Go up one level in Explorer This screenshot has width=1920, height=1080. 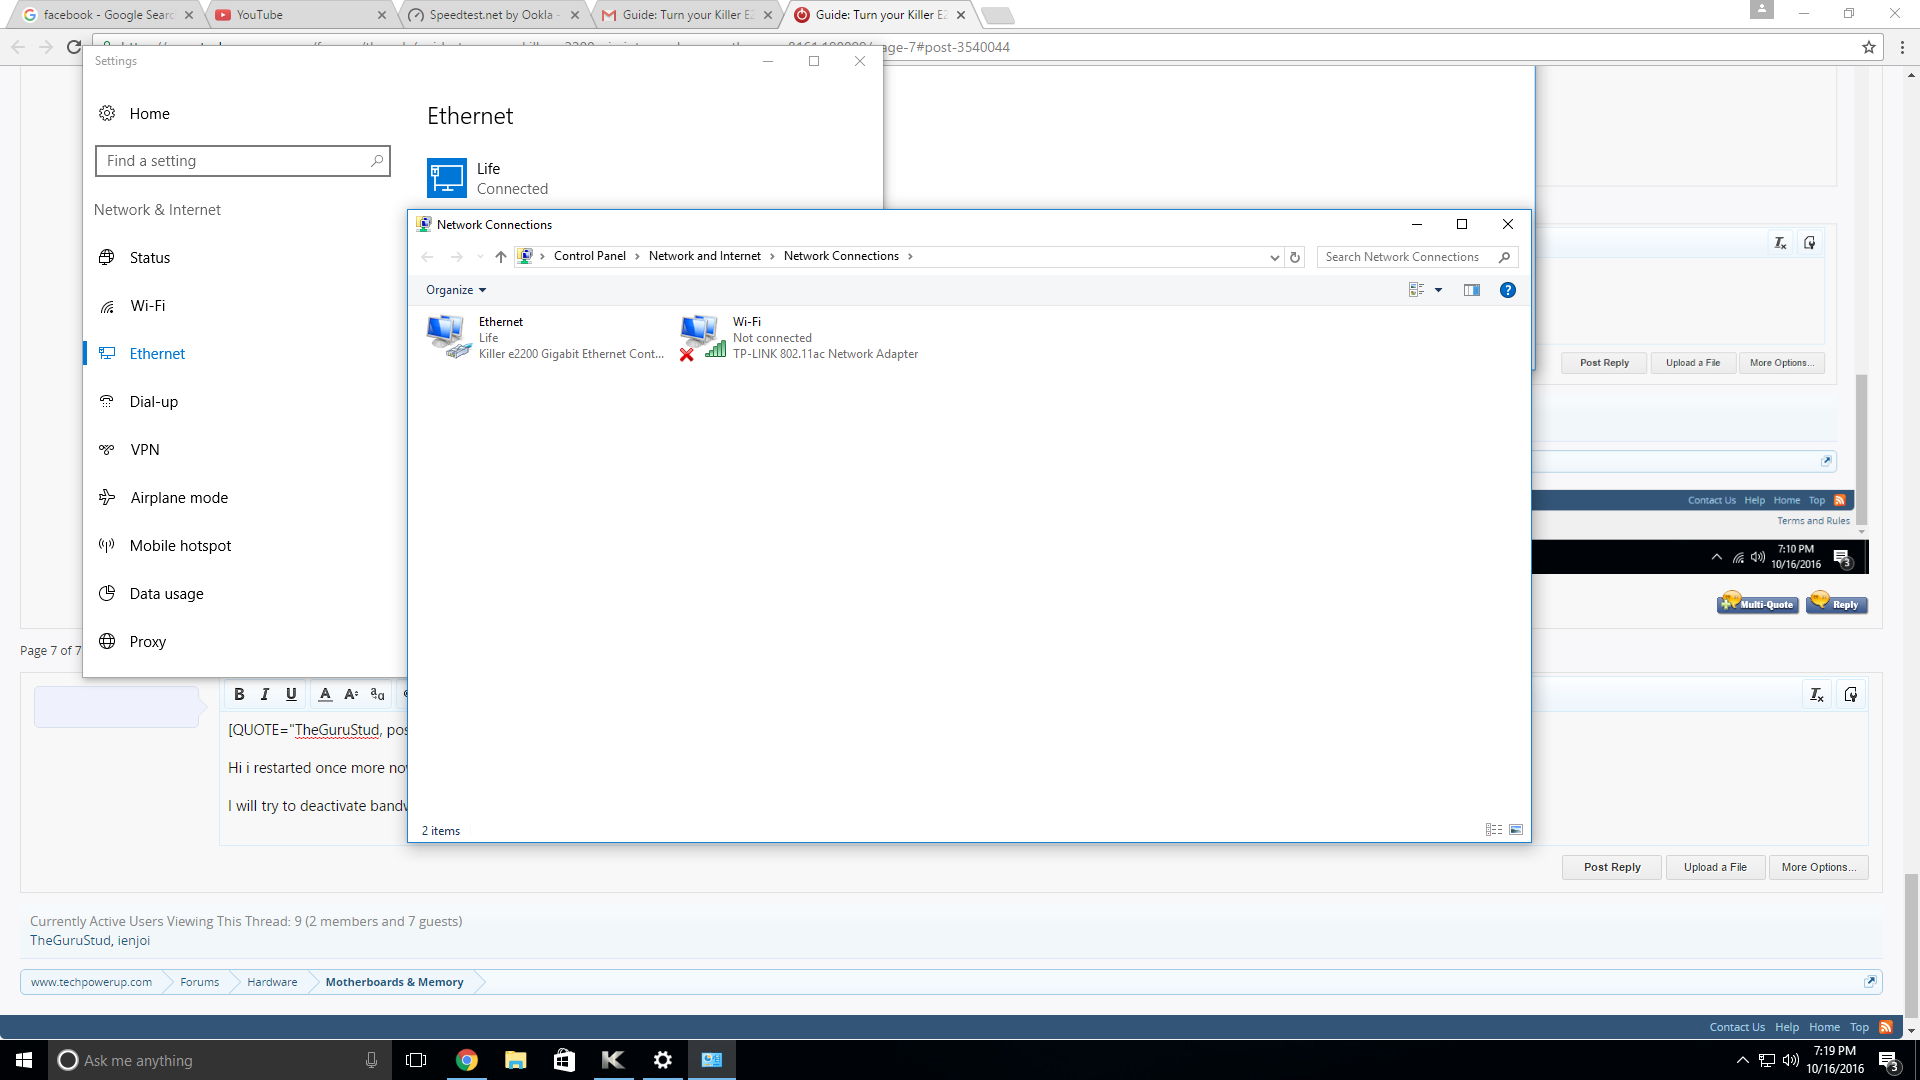pyautogui.click(x=501, y=257)
